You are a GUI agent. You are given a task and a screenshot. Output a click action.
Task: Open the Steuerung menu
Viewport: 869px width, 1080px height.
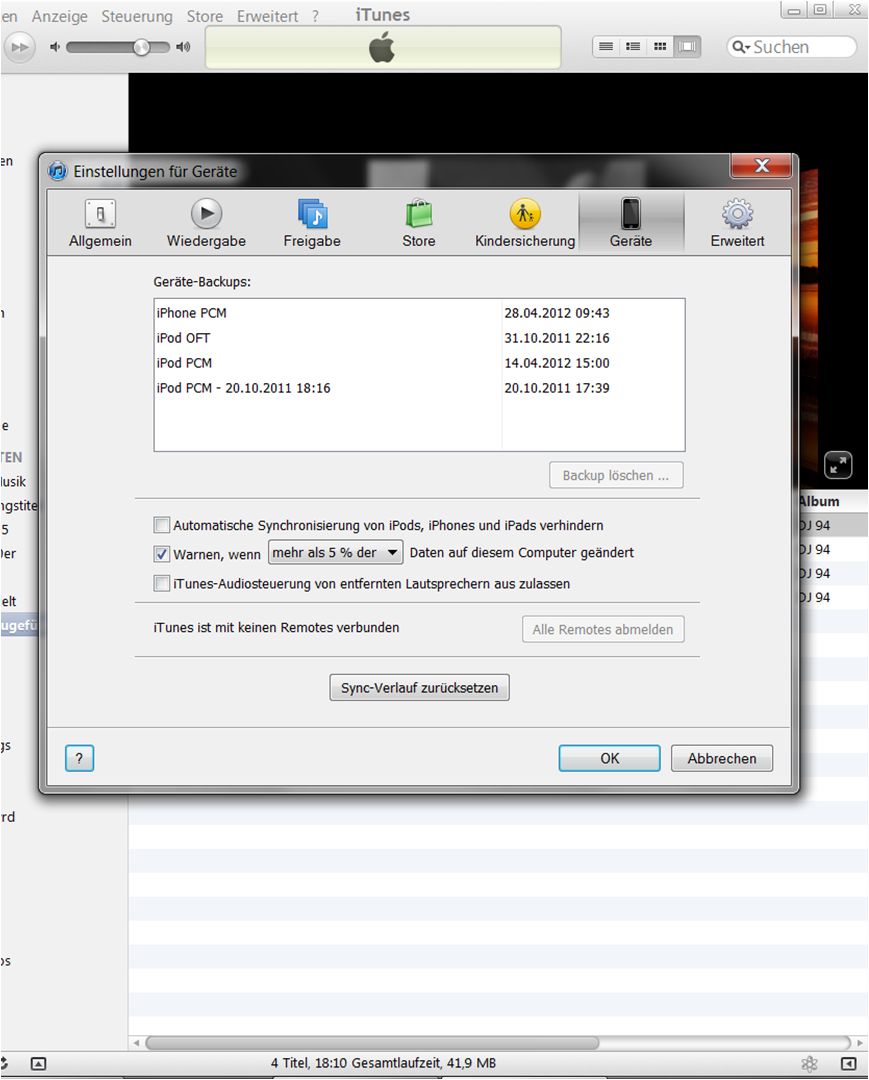click(x=137, y=16)
